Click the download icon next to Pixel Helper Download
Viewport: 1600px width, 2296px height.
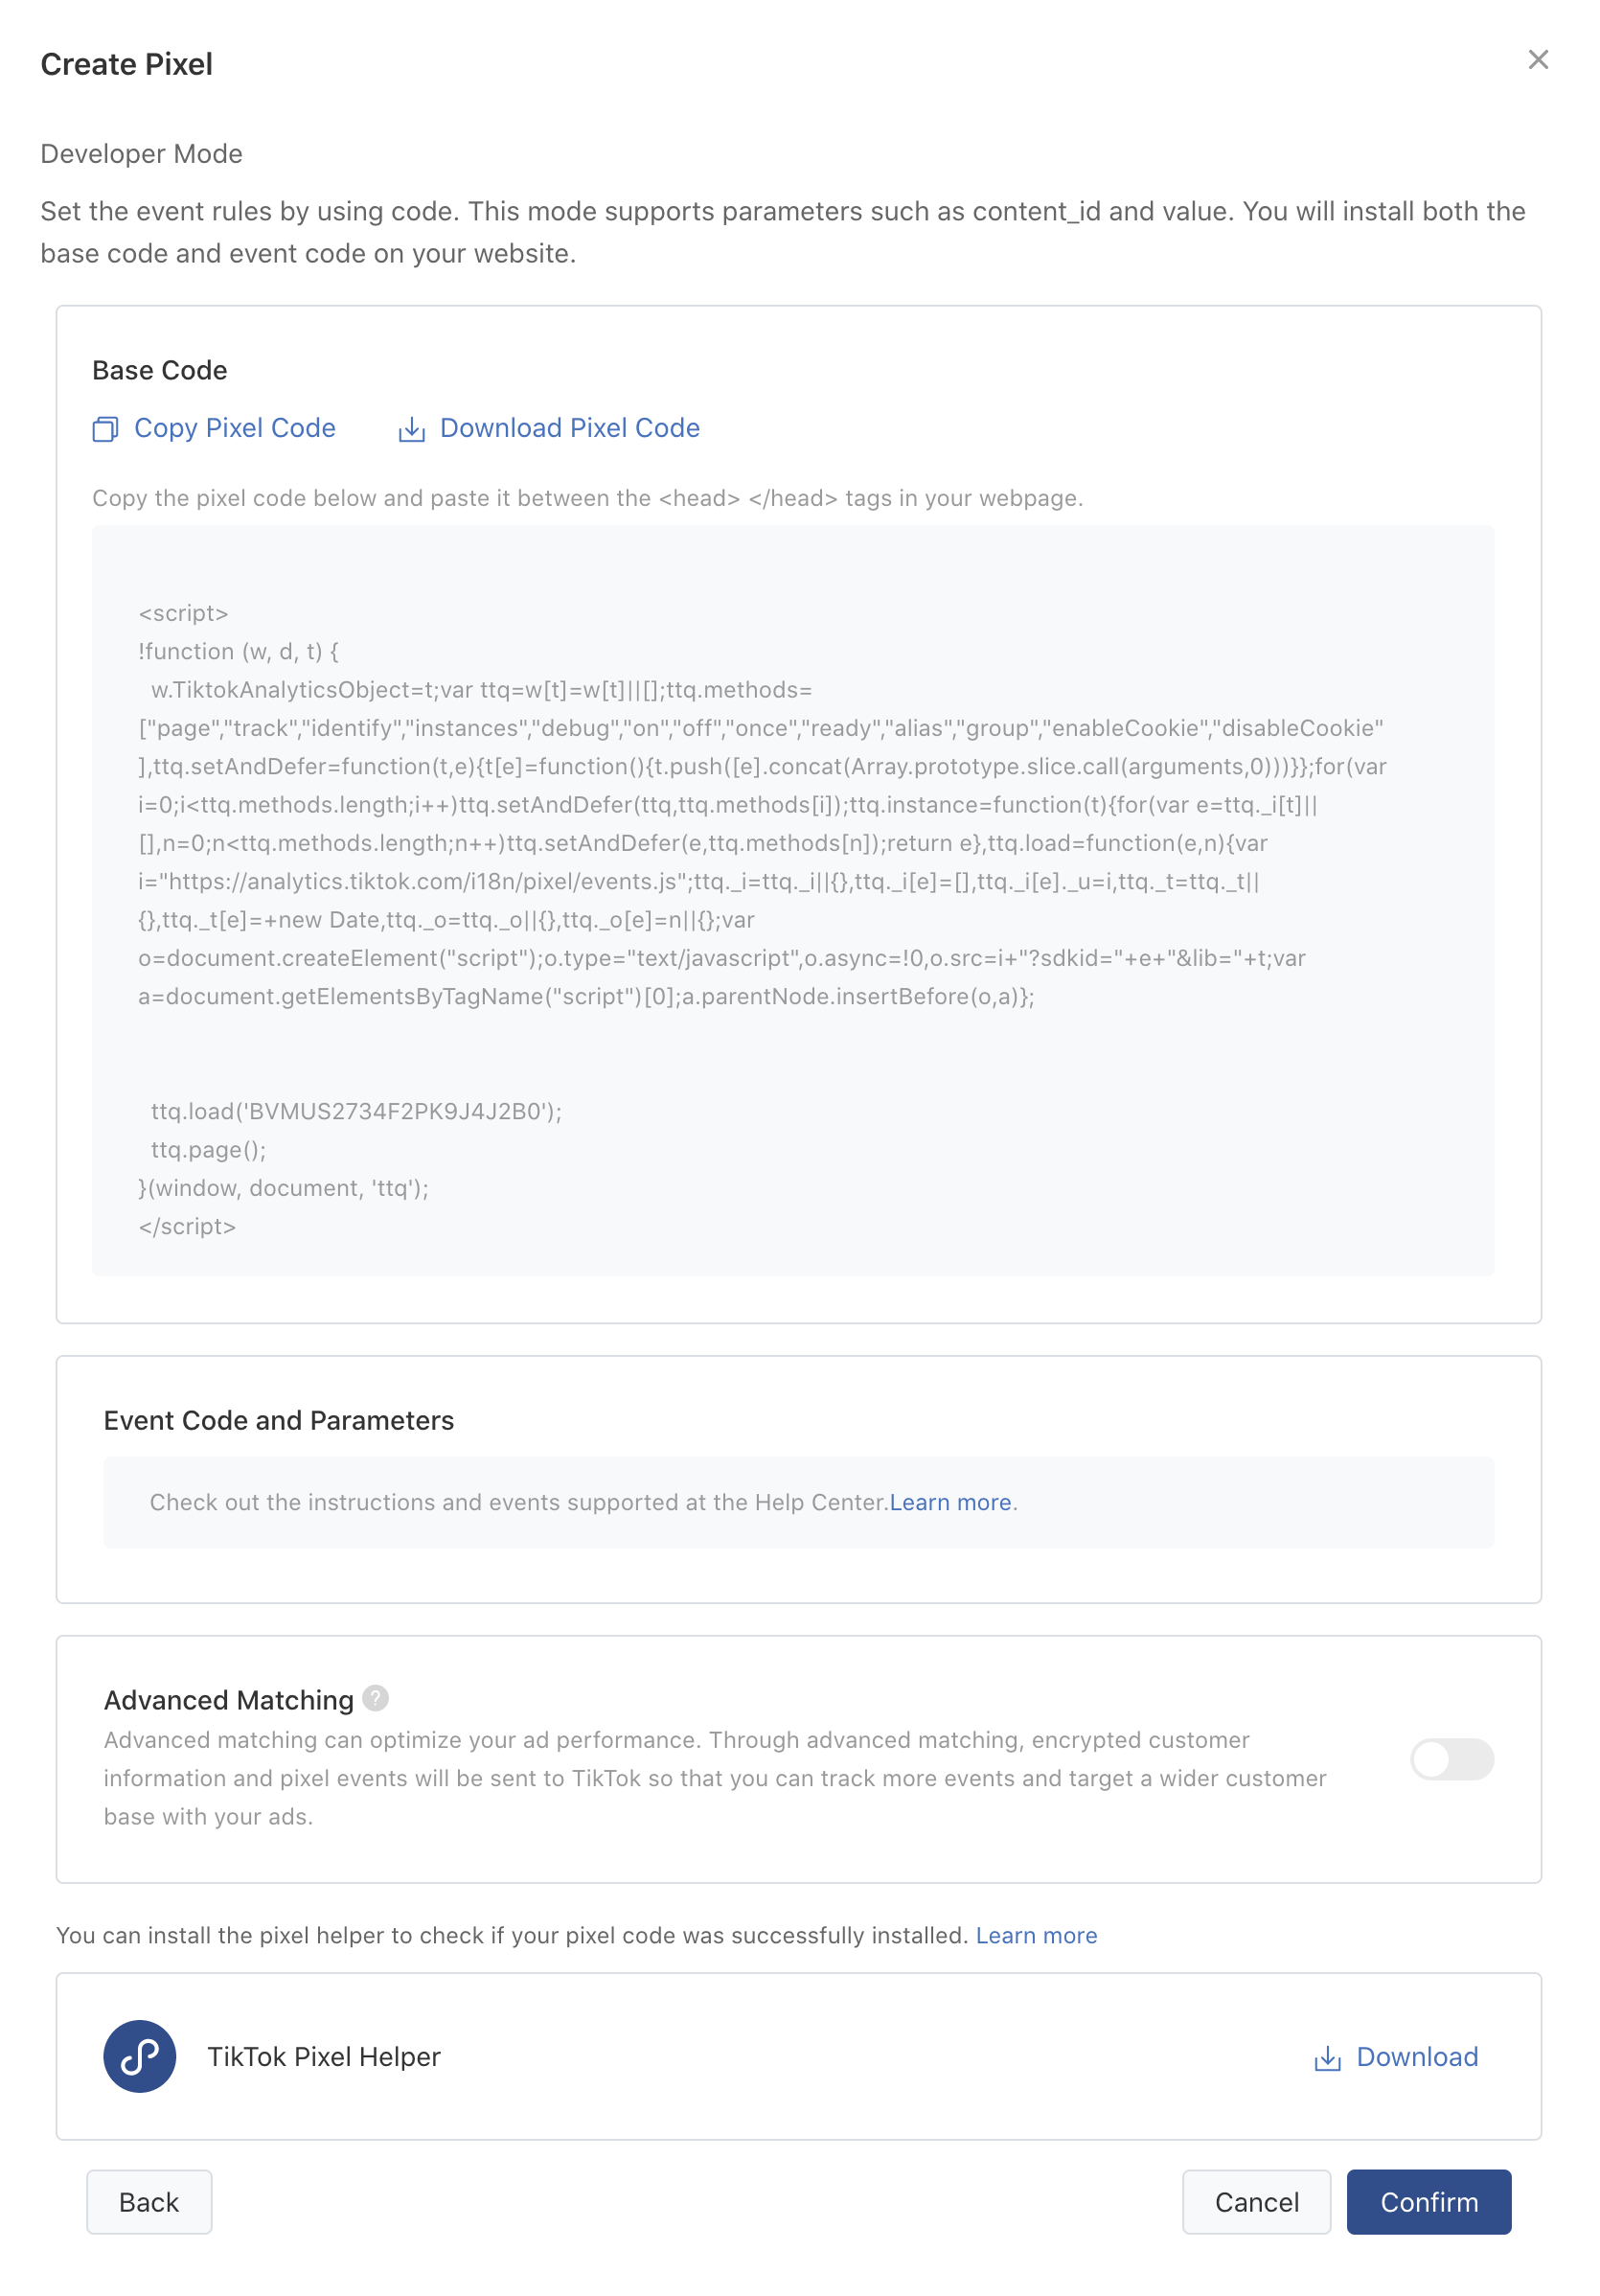[1326, 2057]
